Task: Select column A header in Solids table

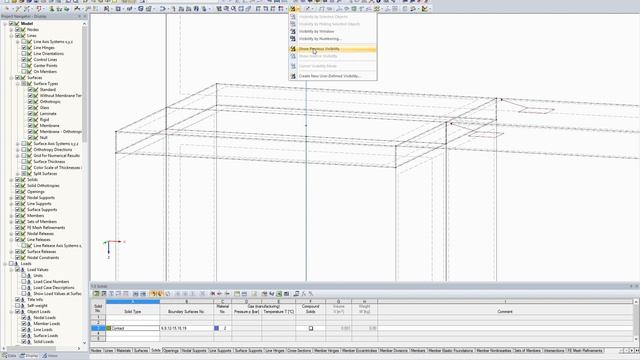Action: (x=133, y=302)
